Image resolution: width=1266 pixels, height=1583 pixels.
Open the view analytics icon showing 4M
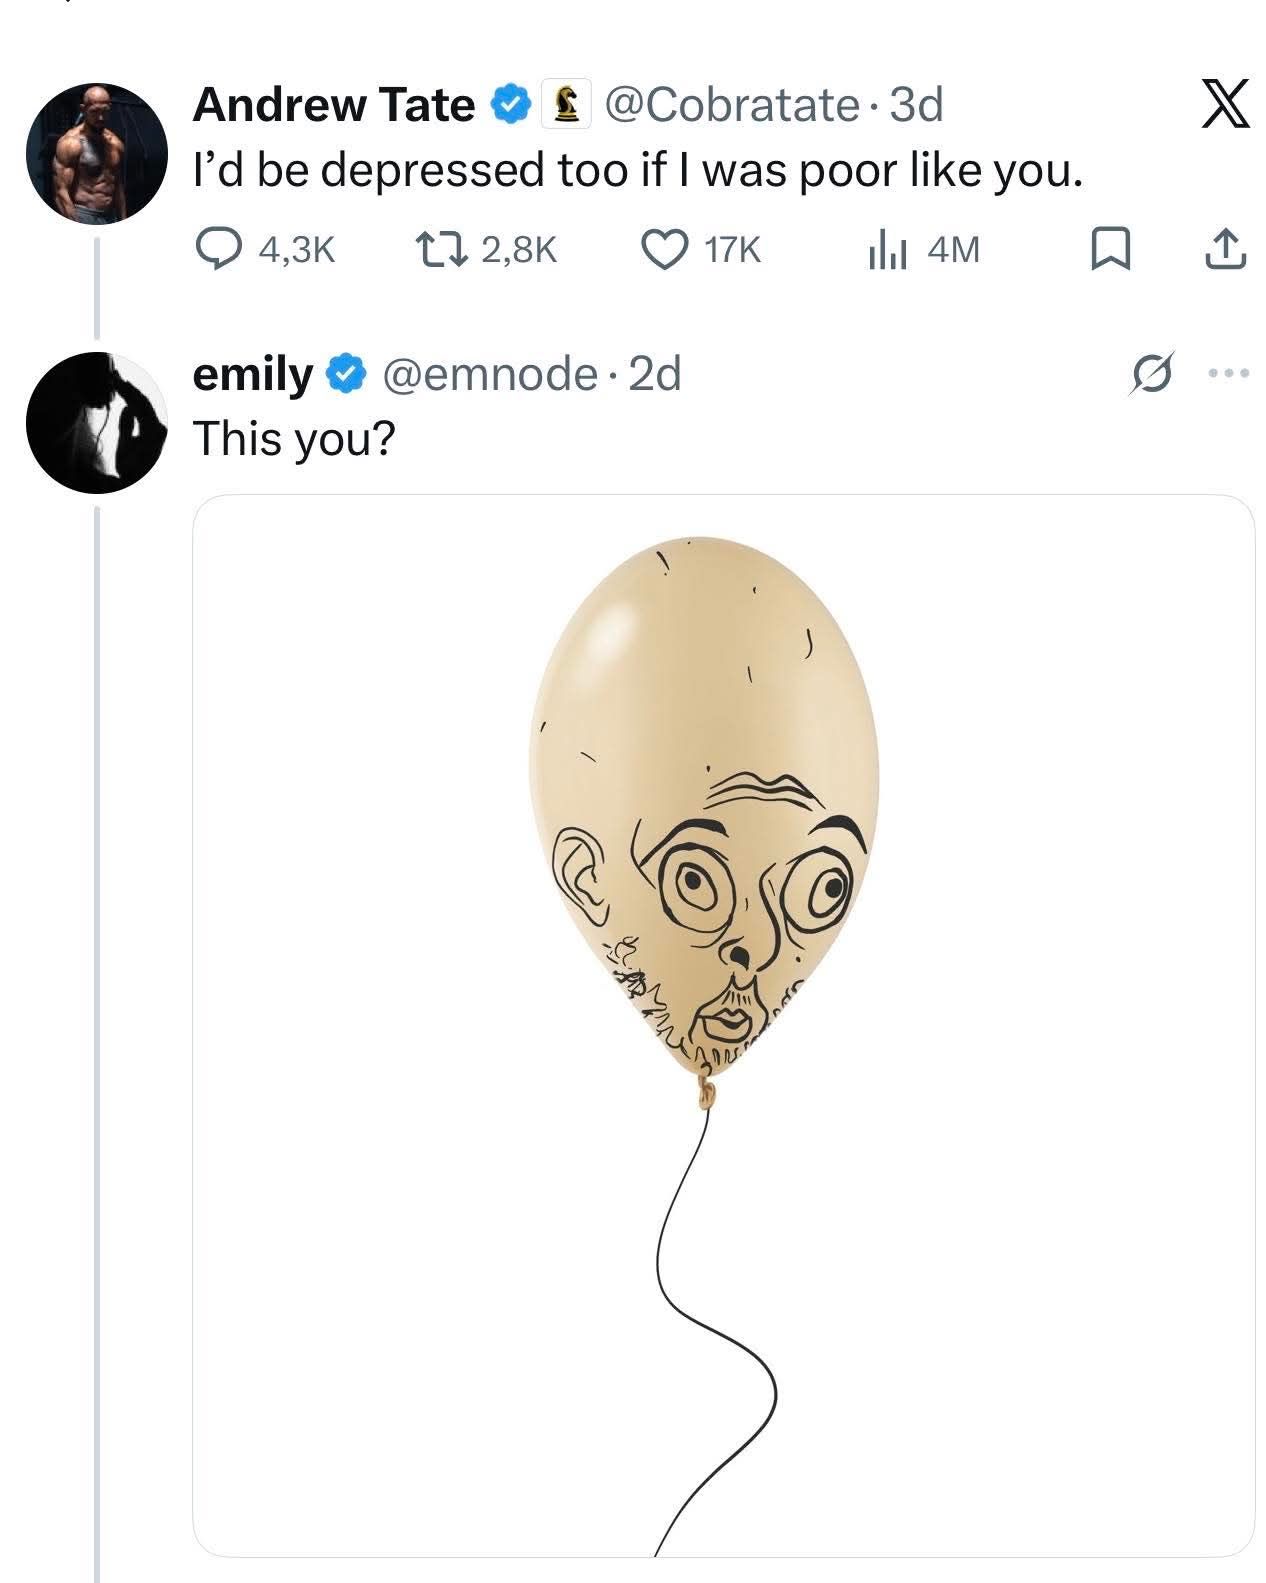886,250
